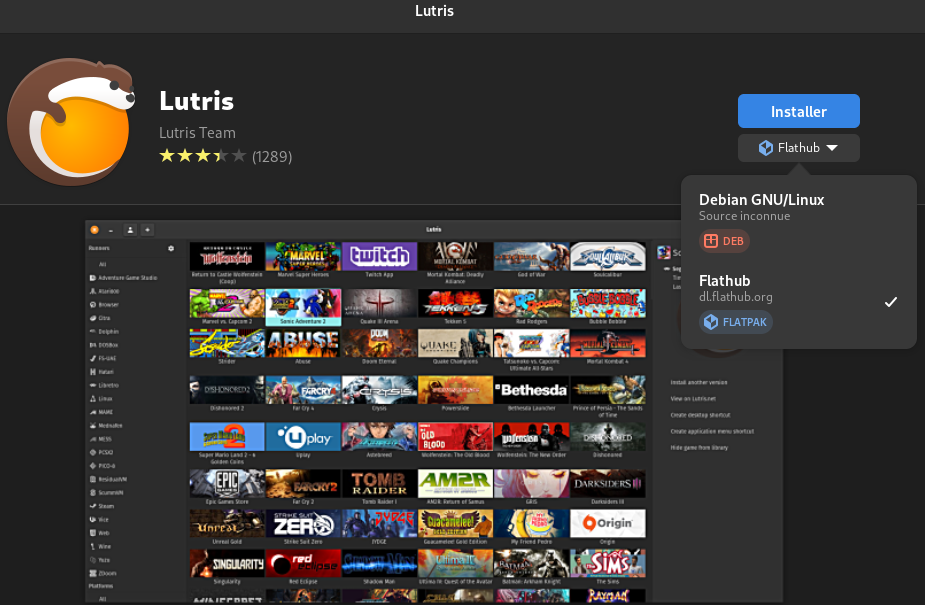
Task: Click the Lutris header bar title
Action: point(434,11)
